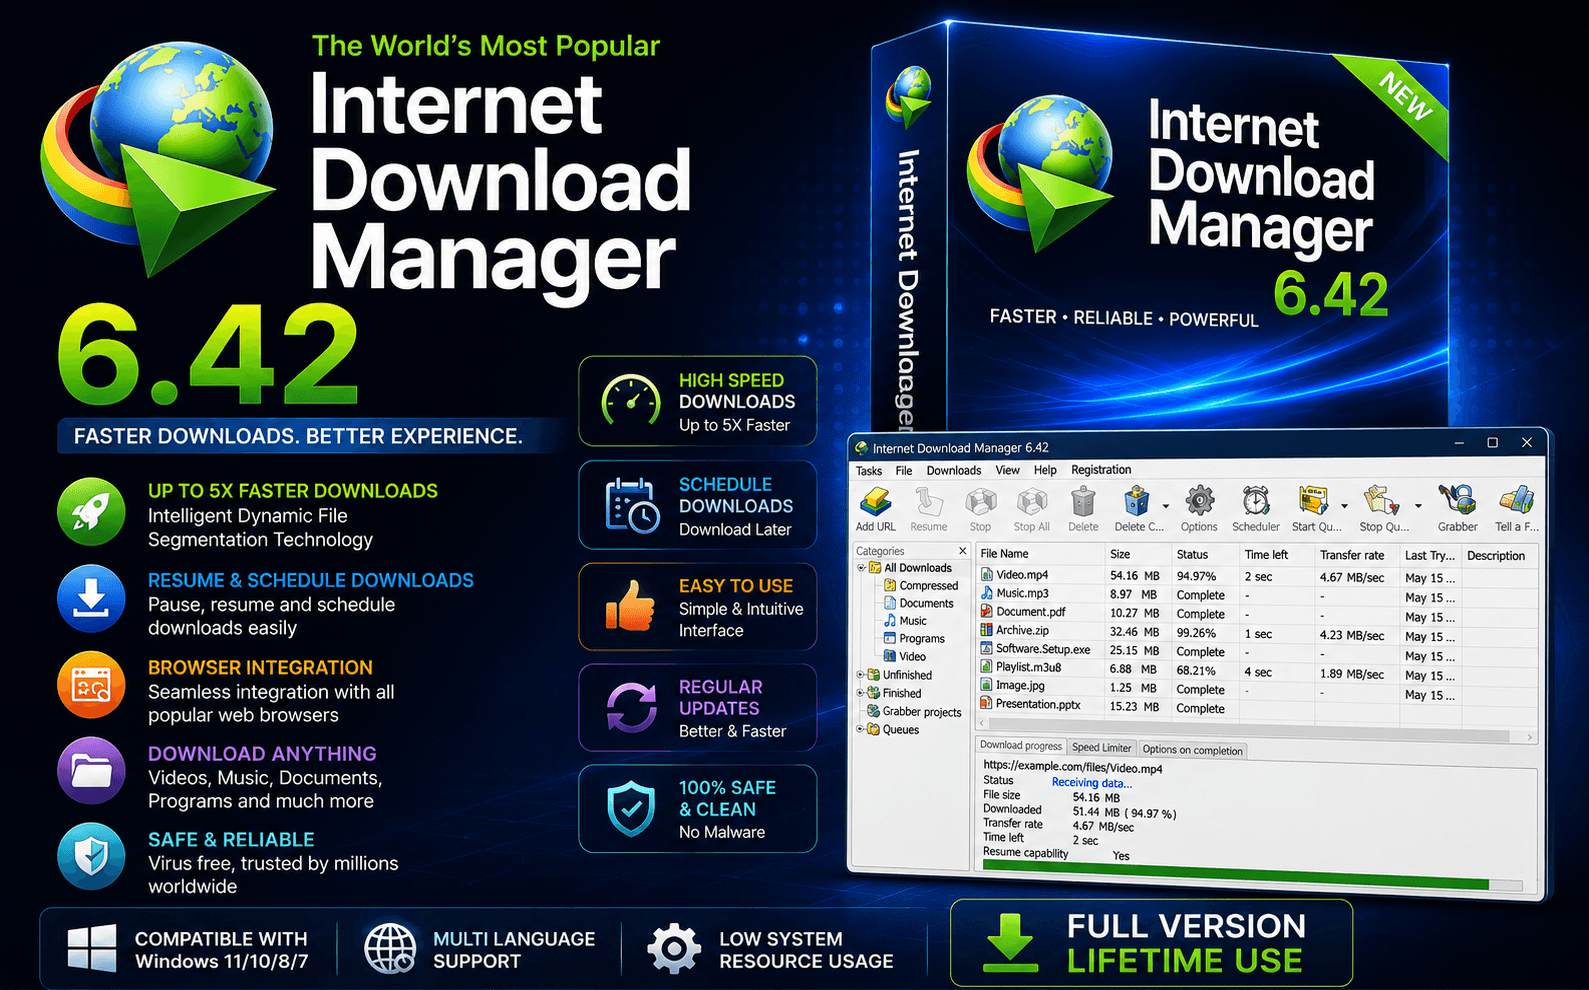Collapse the All Downloads tree node

coord(861,568)
